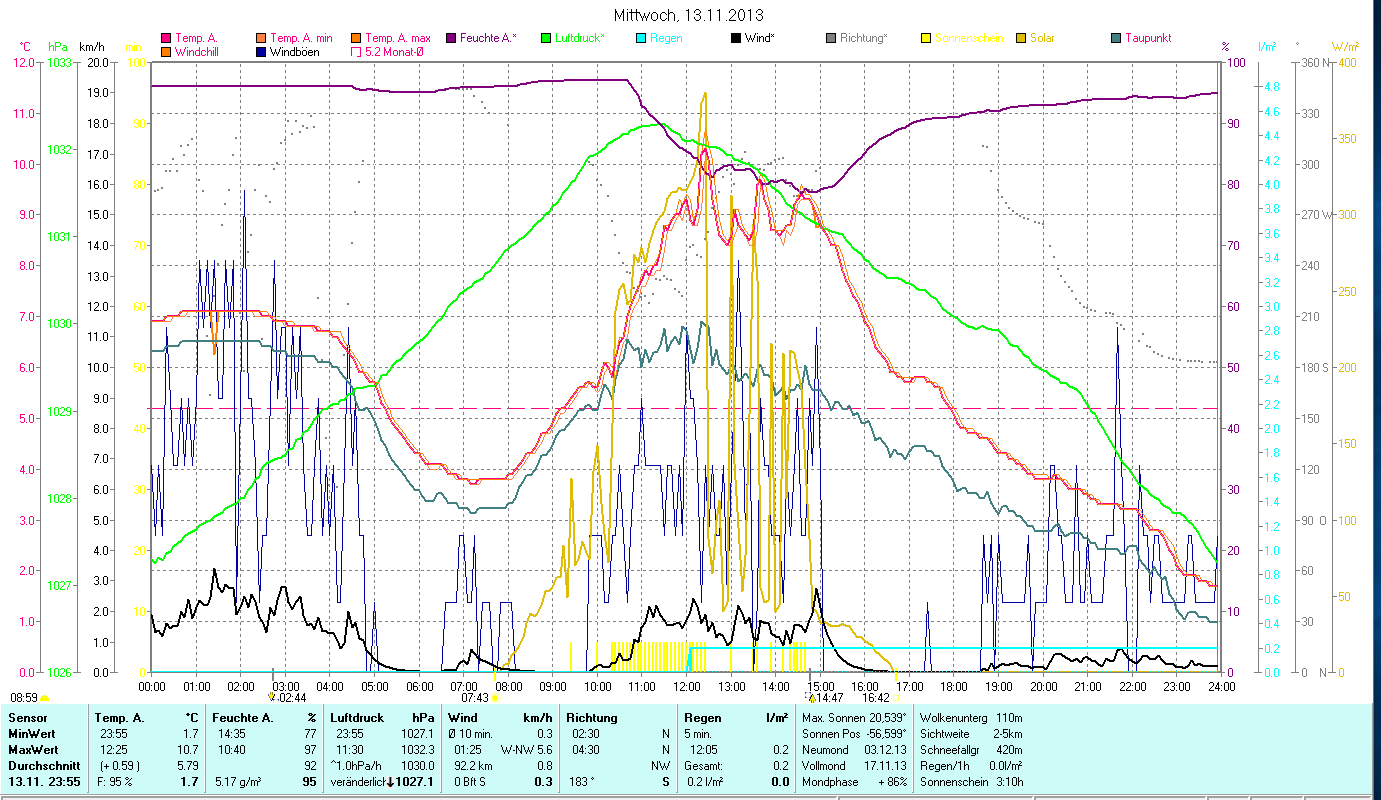
Task: Click the 'W/m²' axis unit label
Action: [1344, 47]
